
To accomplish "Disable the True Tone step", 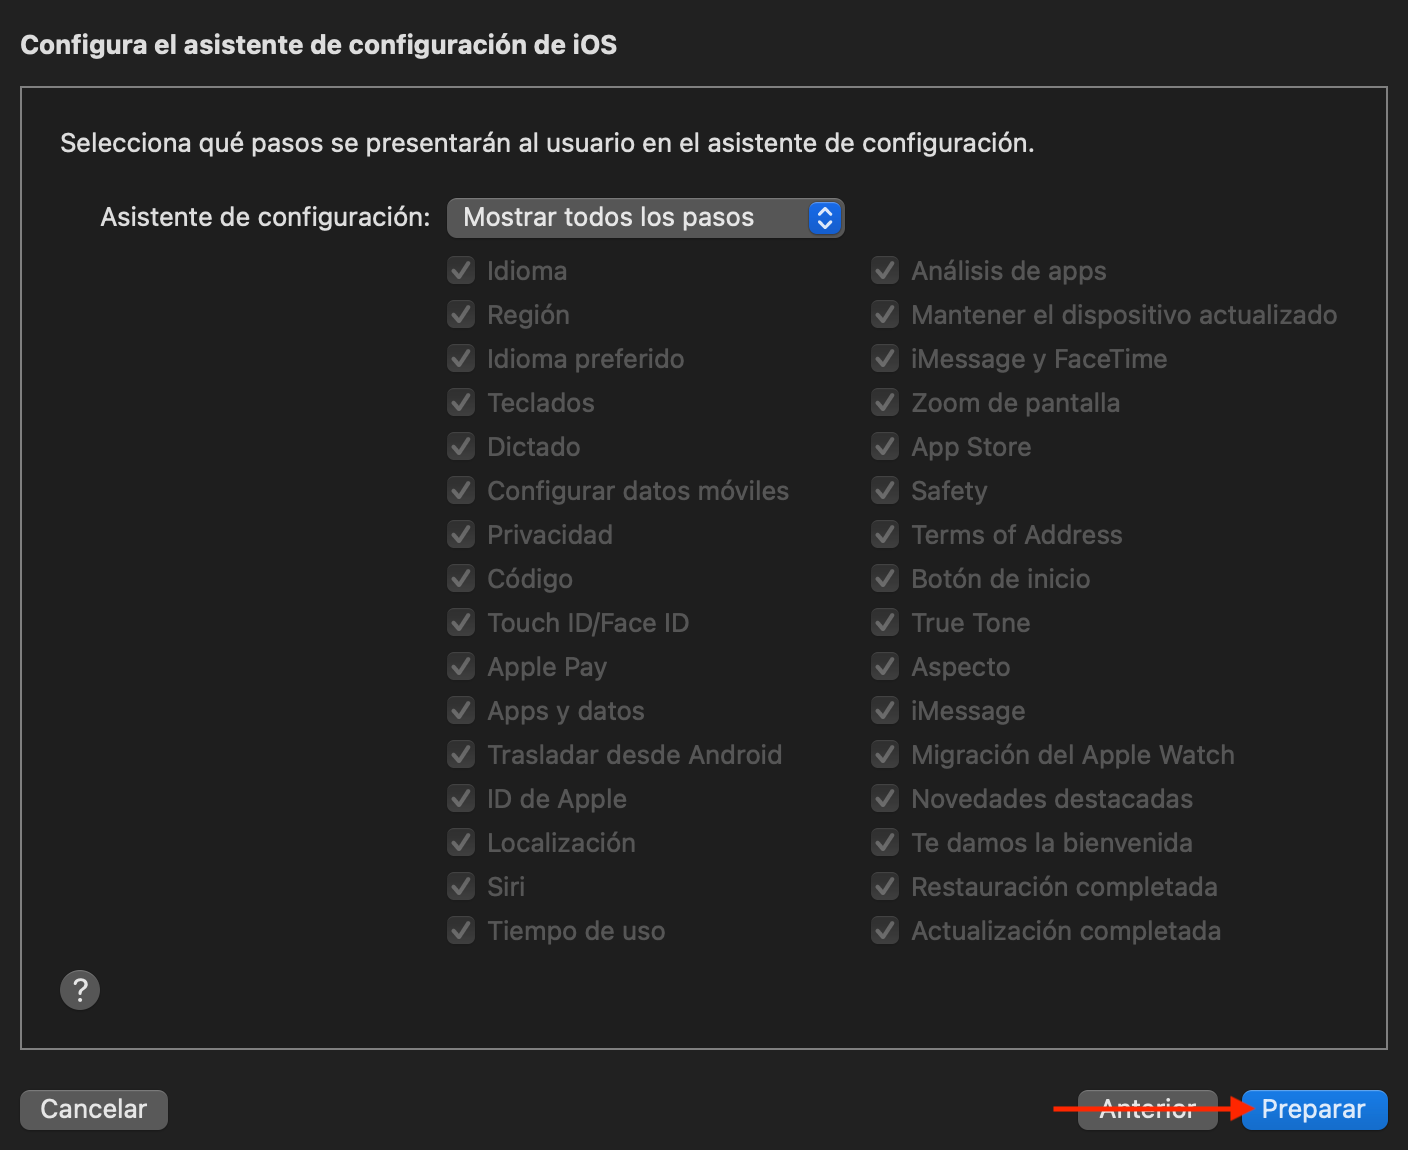I will [885, 623].
